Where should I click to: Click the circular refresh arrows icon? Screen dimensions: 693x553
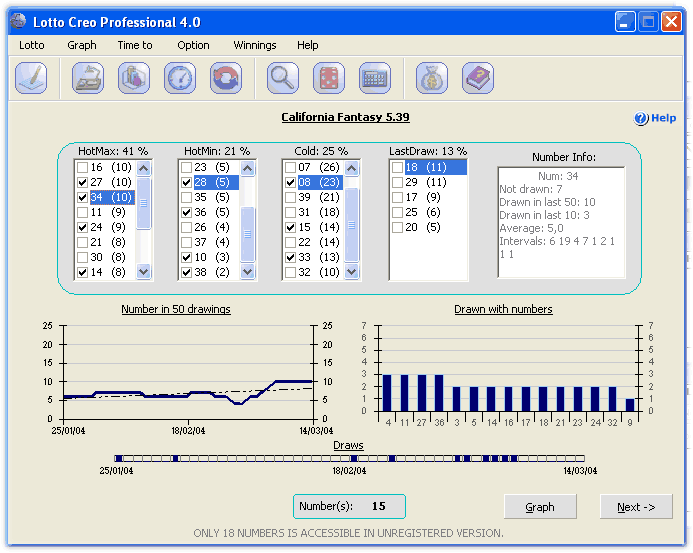[x=226, y=78]
